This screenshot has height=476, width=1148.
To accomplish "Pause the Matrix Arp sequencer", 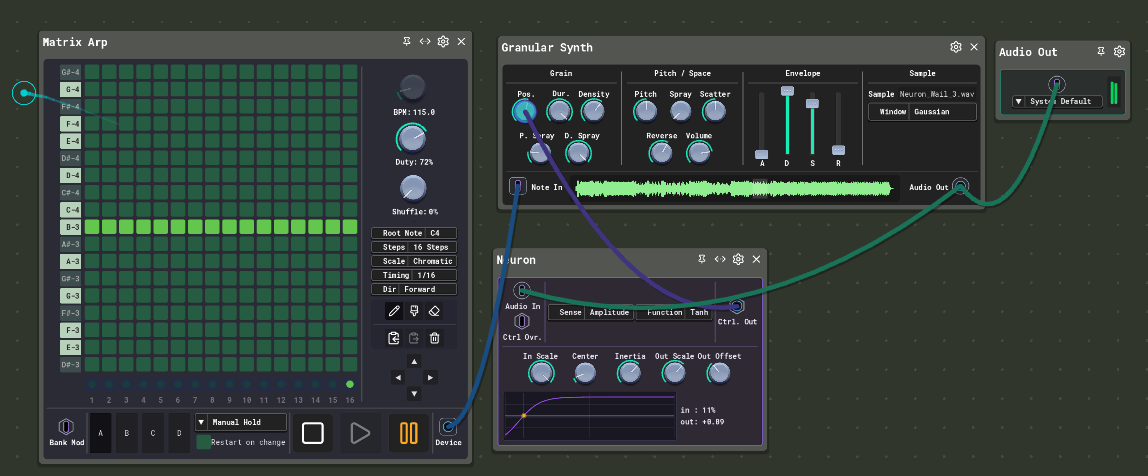I will pos(409,433).
